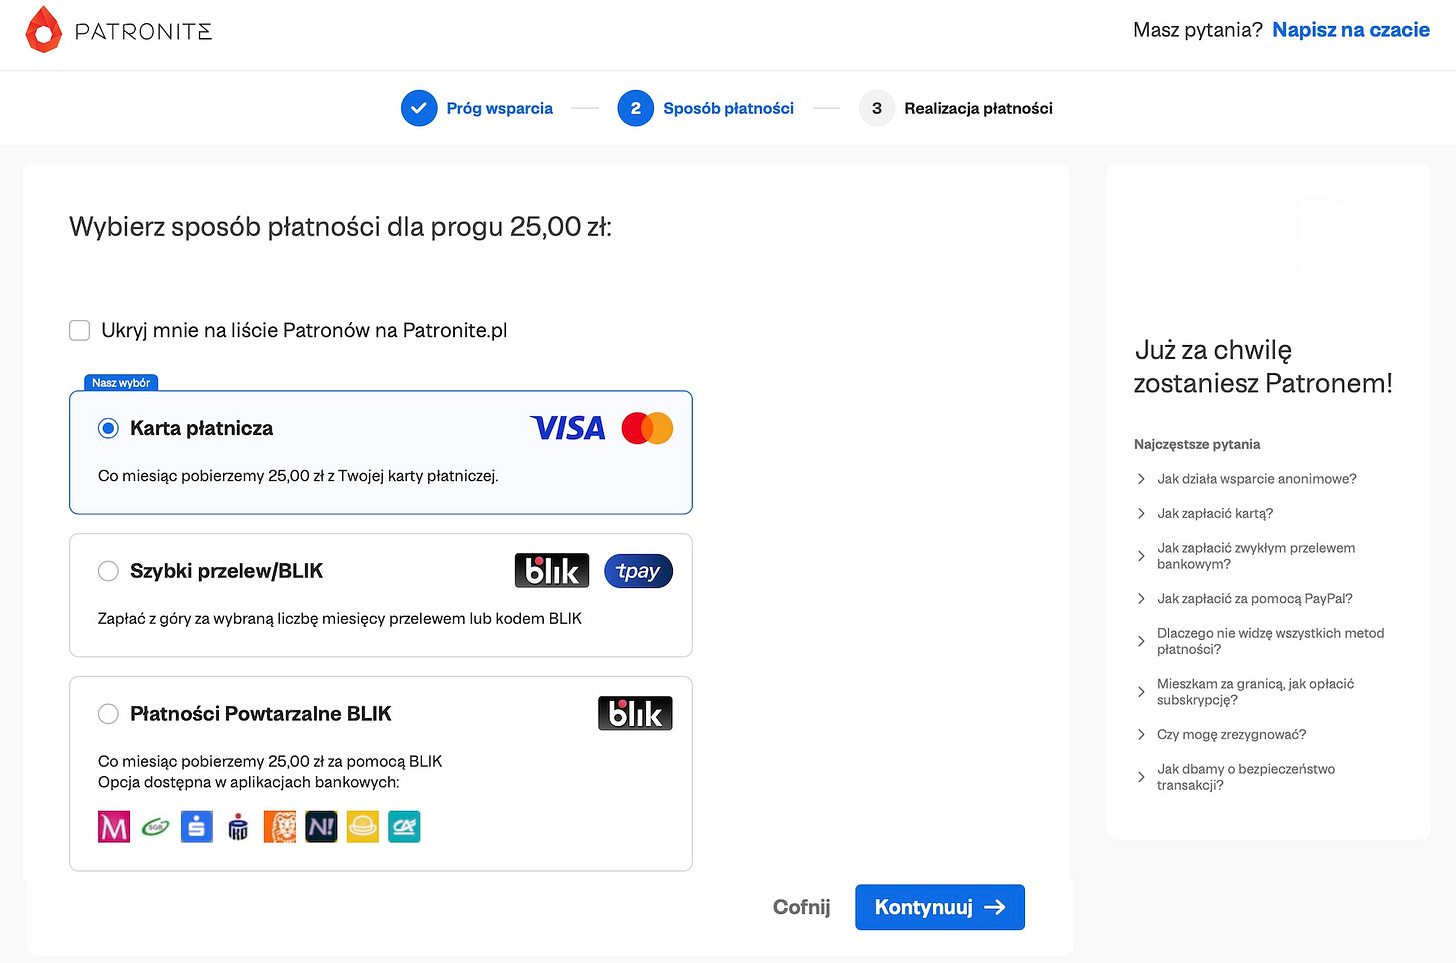The height and width of the screenshot is (963, 1456).
Task: Click the Mastercard logo
Action: tap(647, 428)
